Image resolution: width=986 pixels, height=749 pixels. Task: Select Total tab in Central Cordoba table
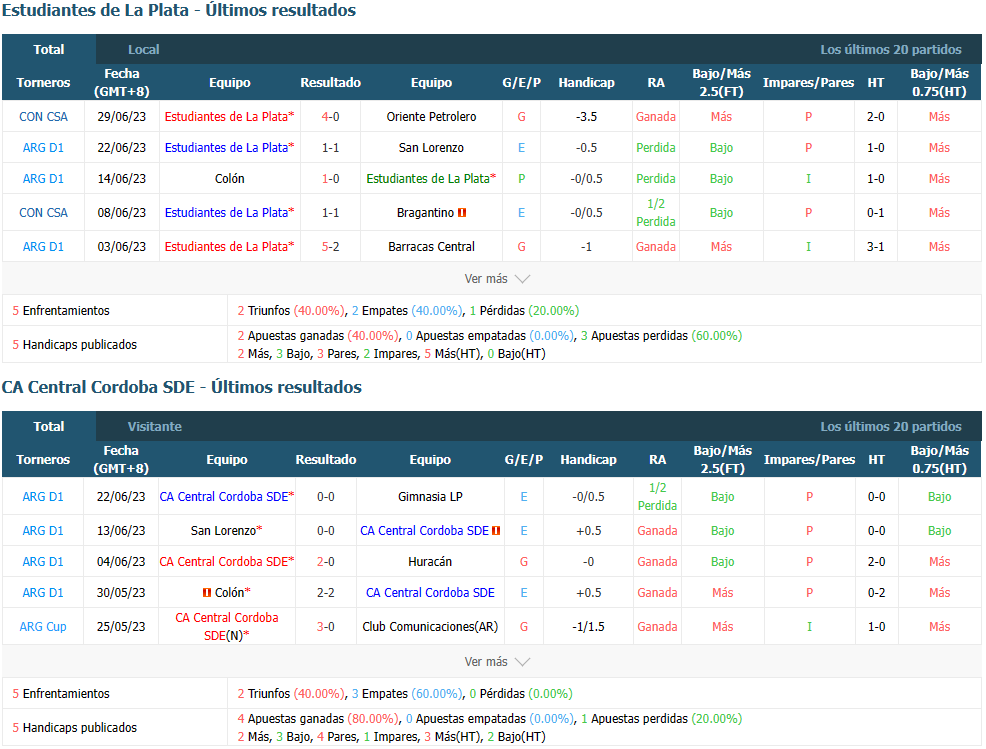(x=48, y=426)
